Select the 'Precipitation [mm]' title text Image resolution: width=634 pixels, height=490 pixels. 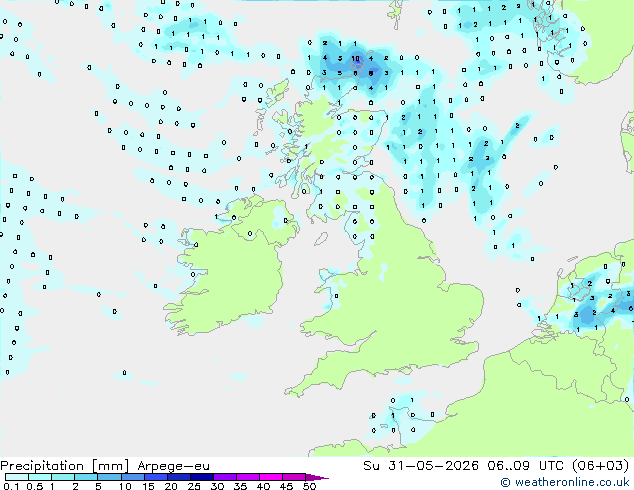[65, 466]
